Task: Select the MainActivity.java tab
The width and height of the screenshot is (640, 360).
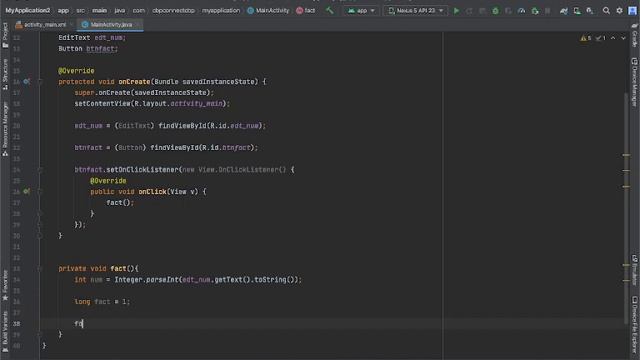Action: click(x=110, y=24)
